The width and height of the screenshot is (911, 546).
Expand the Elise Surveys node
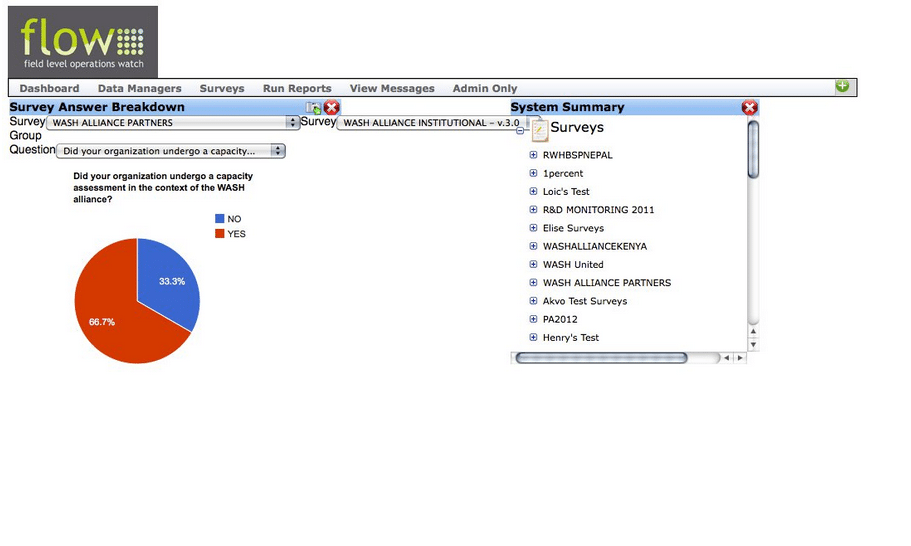click(x=533, y=228)
